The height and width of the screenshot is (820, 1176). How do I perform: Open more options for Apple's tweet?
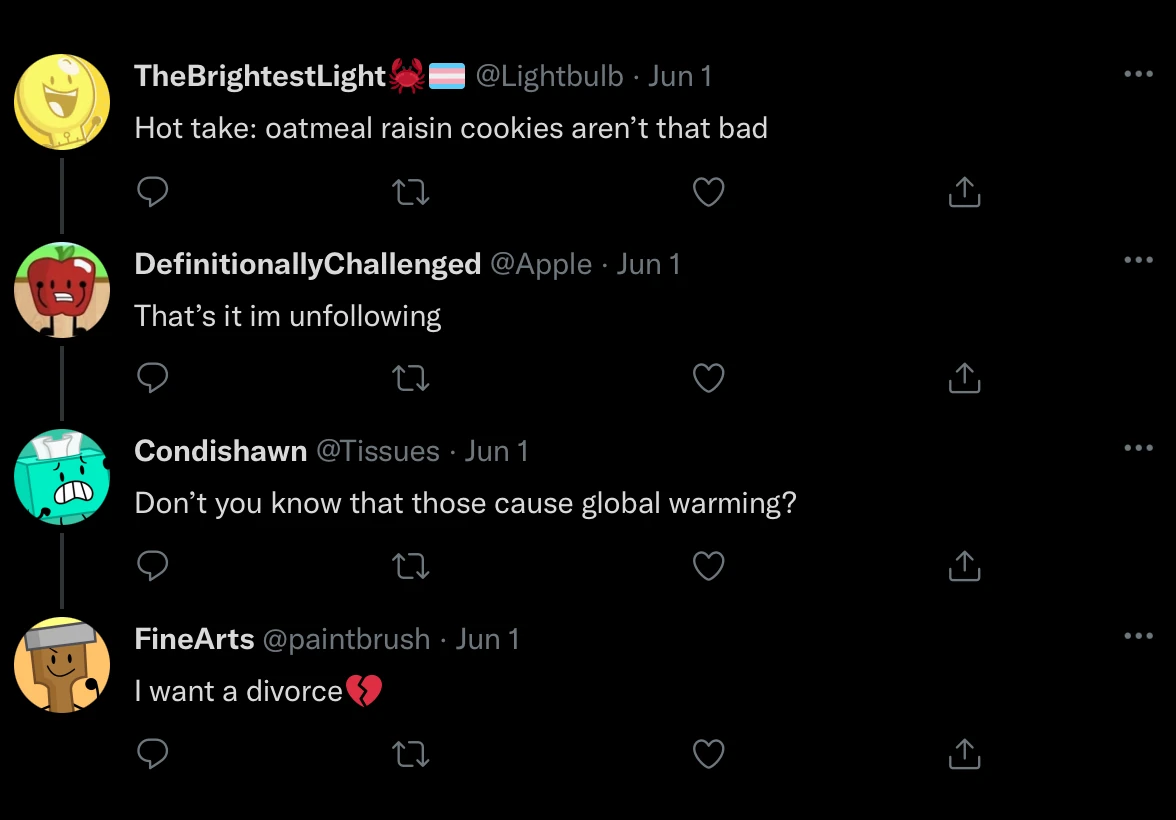pyautogui.click(x=1138, y=260)
